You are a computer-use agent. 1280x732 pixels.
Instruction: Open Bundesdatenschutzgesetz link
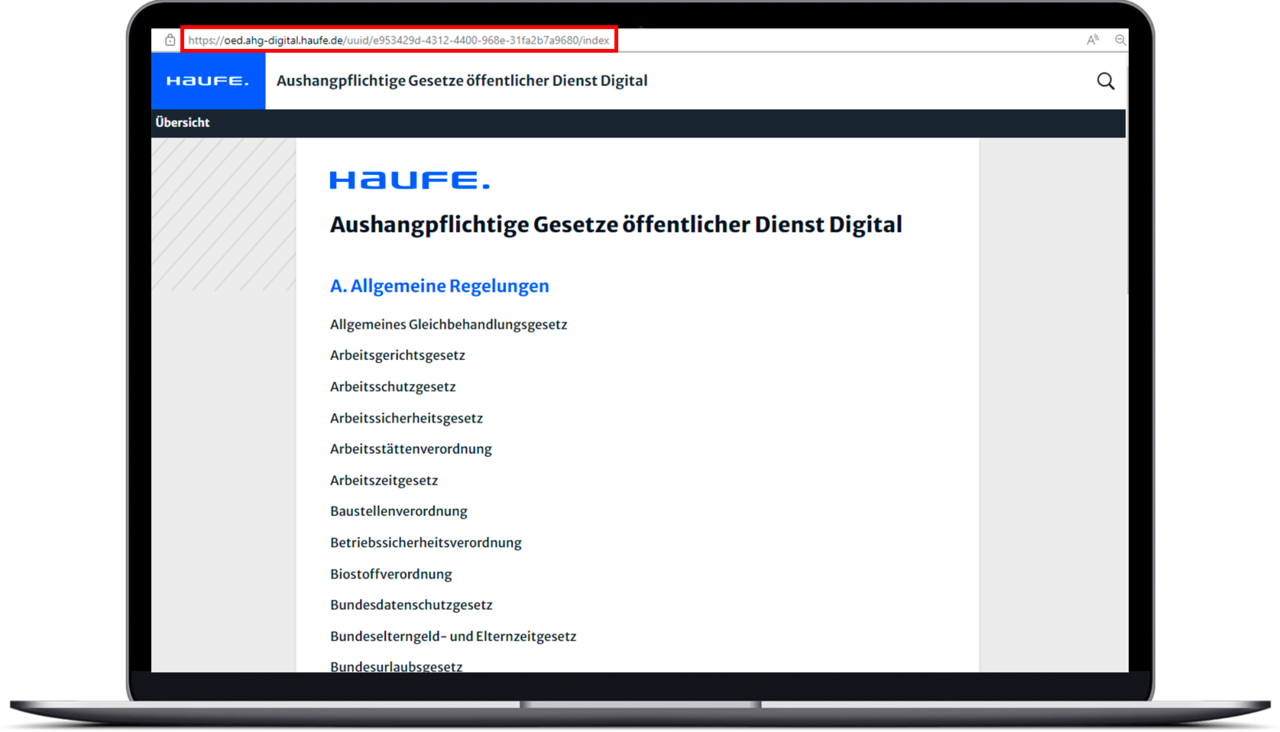tap(411, 605)
